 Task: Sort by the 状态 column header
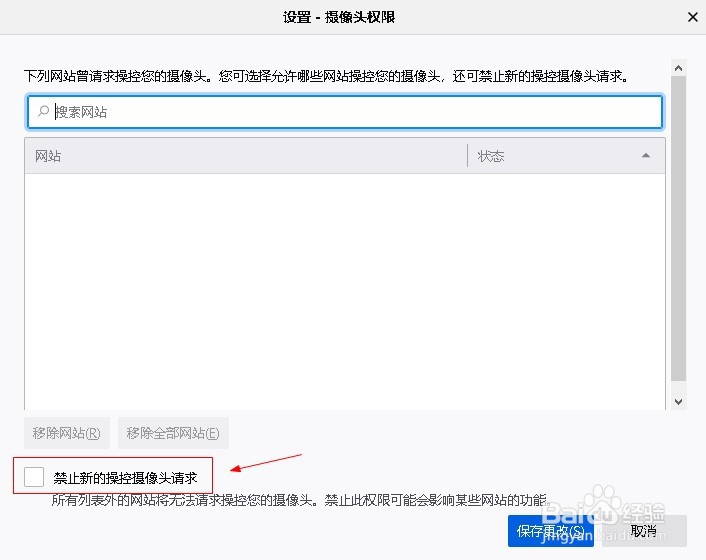click(566, 156)
